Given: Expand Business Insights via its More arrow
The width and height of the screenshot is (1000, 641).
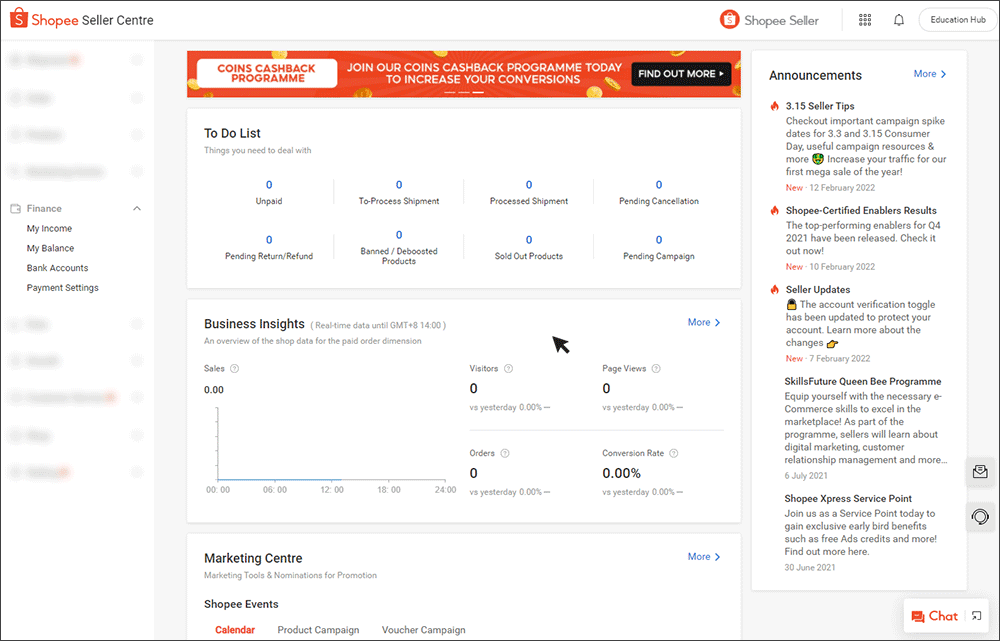Looking at the screenshot, I should tap(703, 322).
